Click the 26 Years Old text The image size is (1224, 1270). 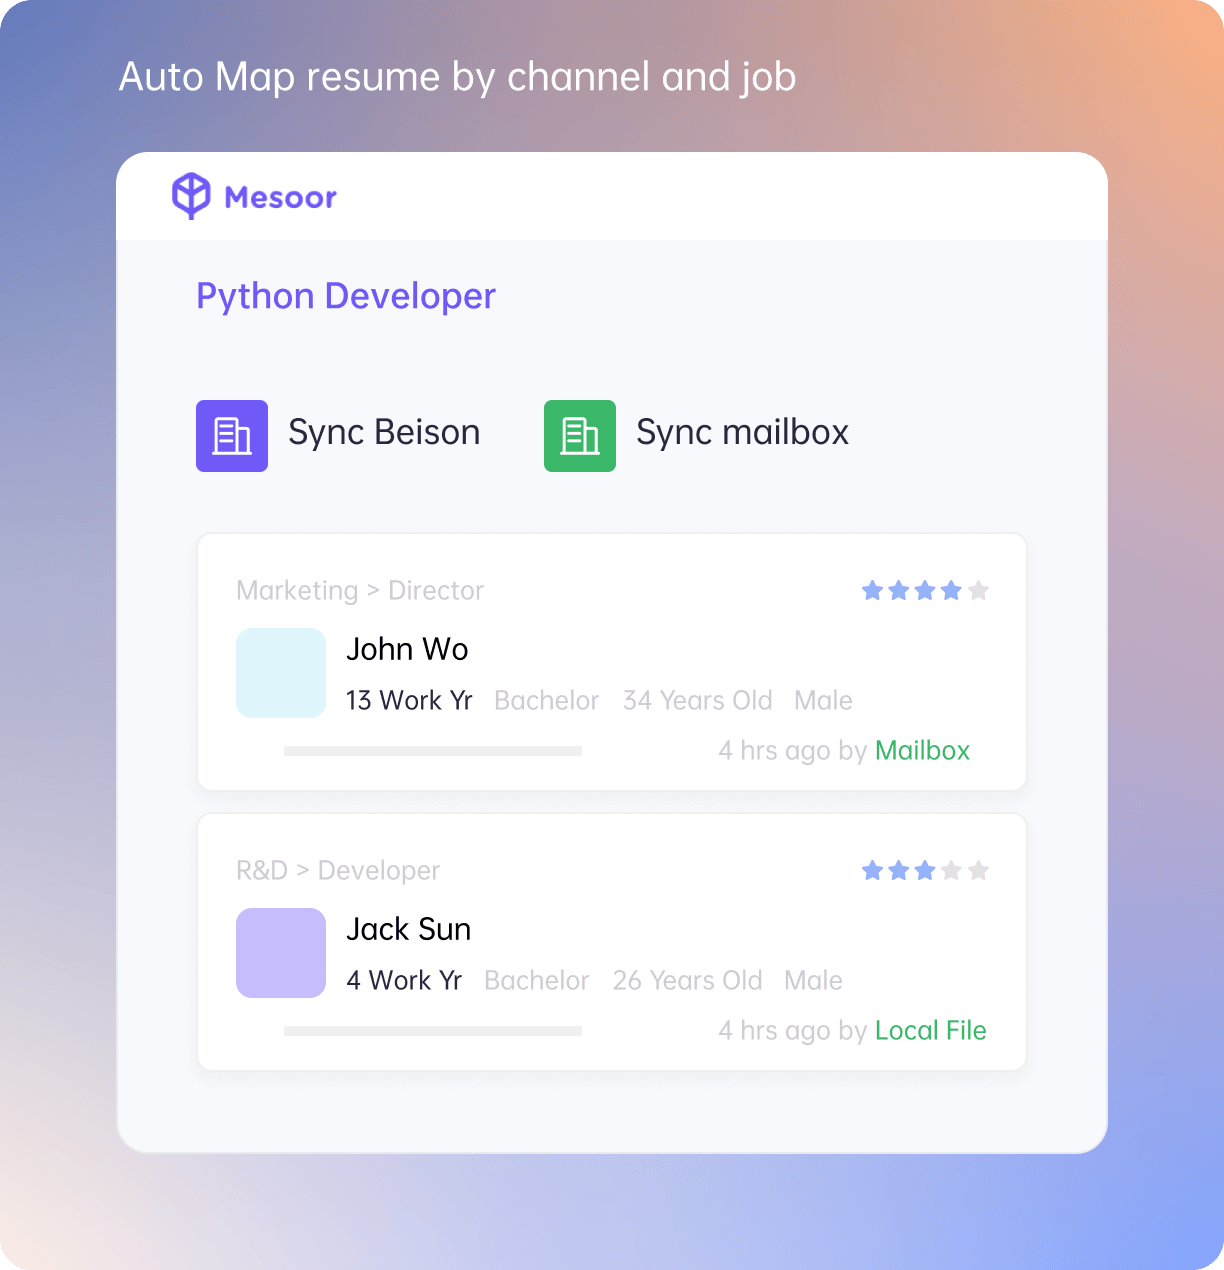click(687, 981)
